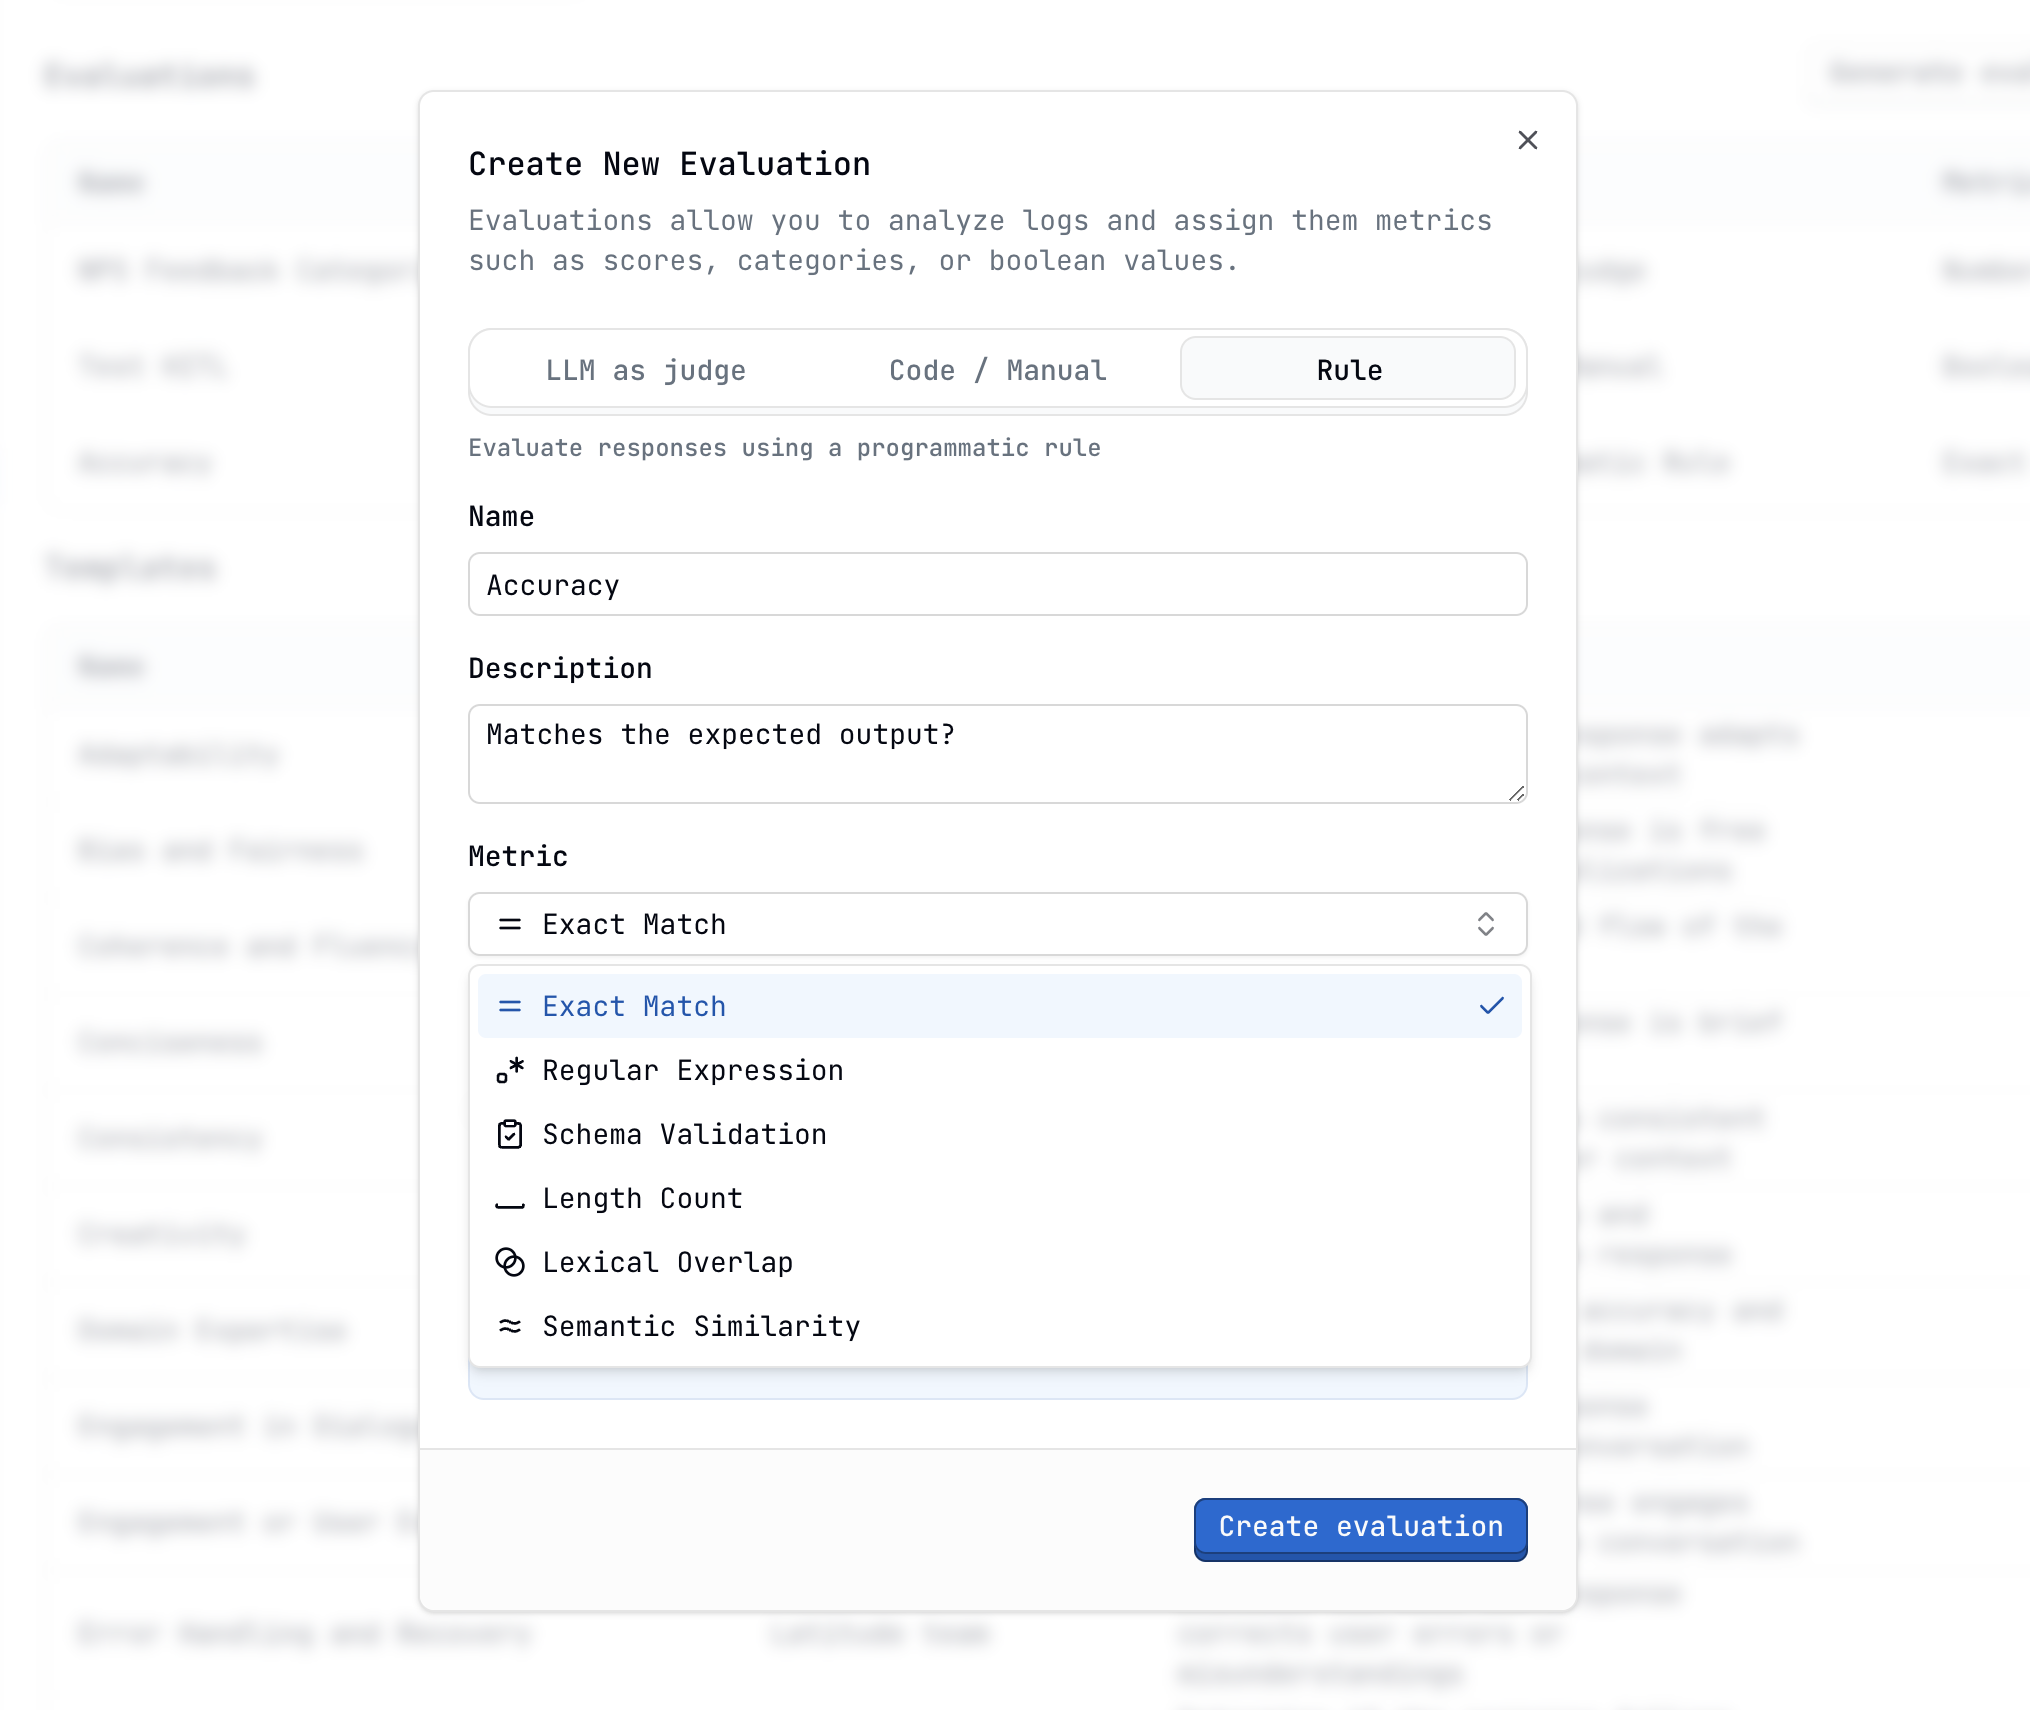Select Schema Validation metric entry
The height and width of the screenshot is (1710, 2030).
685,1134
